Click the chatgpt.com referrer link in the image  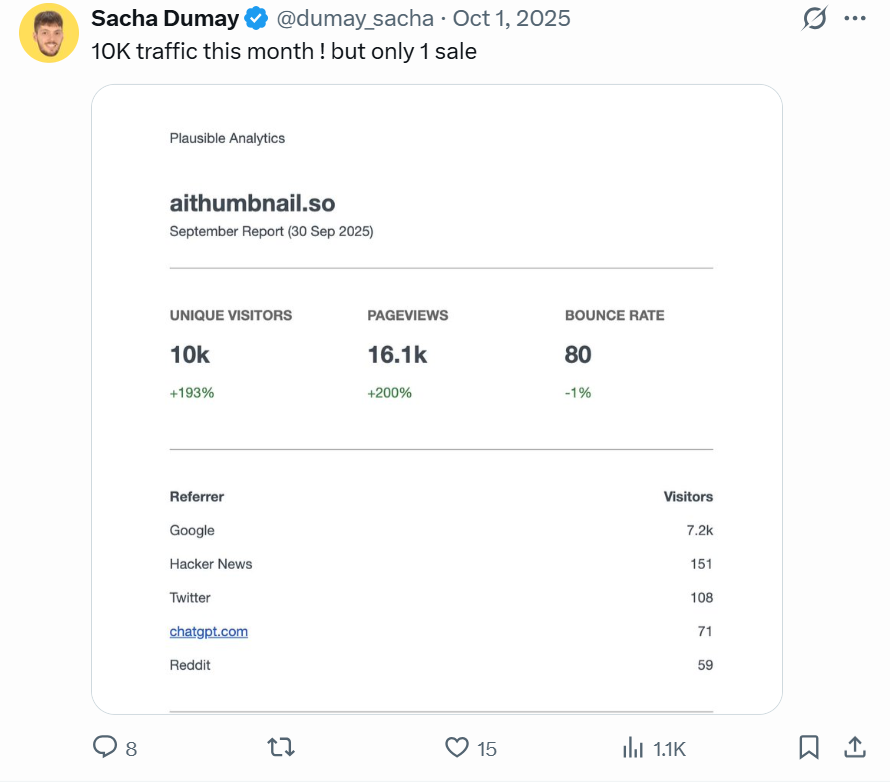208,631
